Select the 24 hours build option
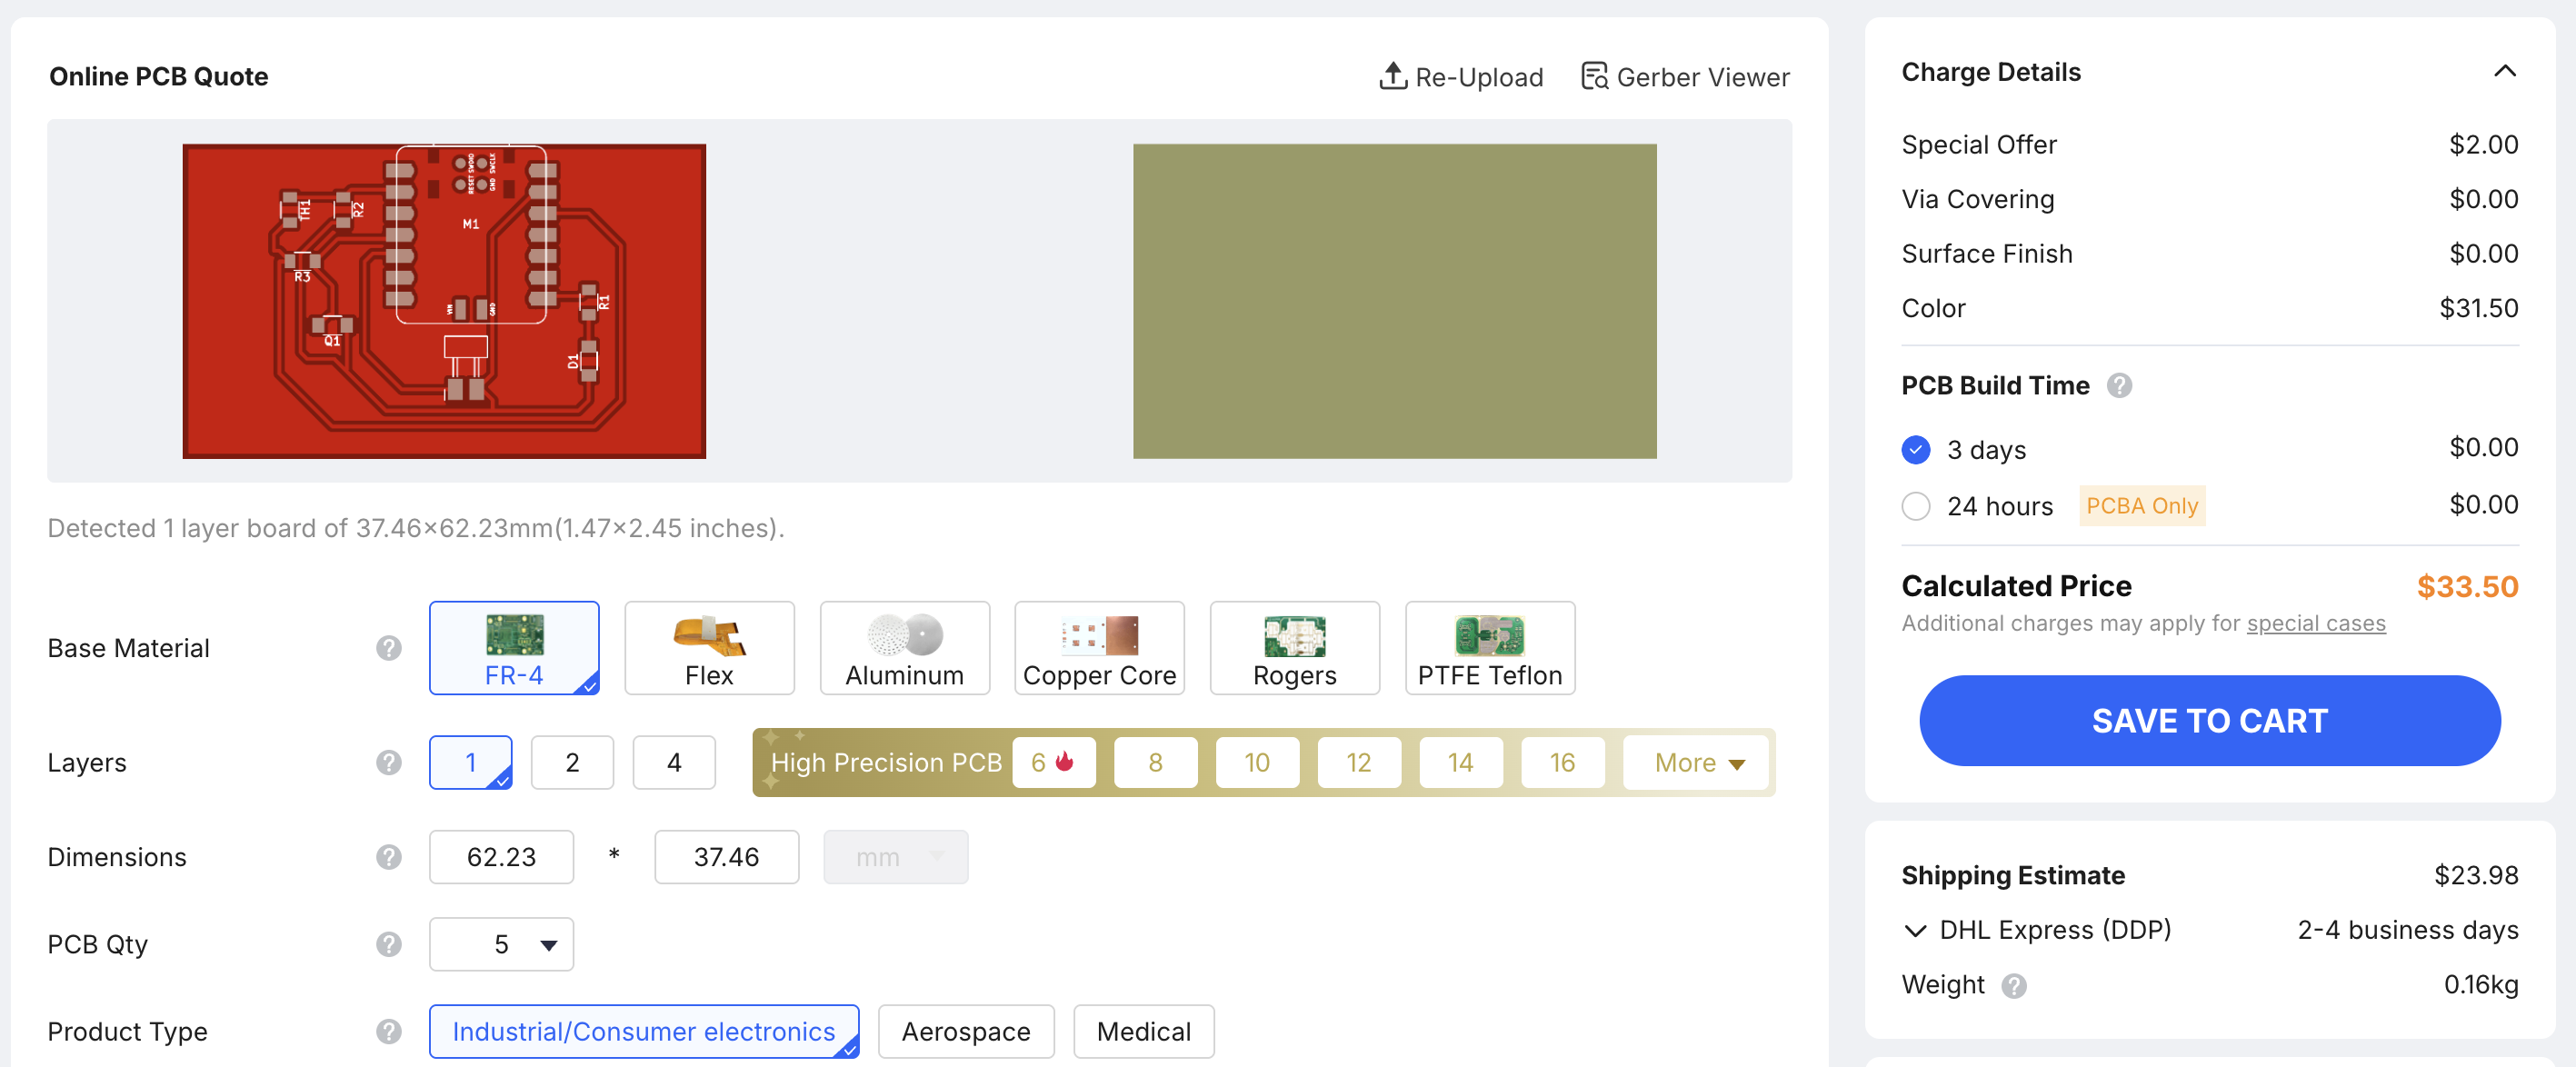 [x=1915, y=506]
